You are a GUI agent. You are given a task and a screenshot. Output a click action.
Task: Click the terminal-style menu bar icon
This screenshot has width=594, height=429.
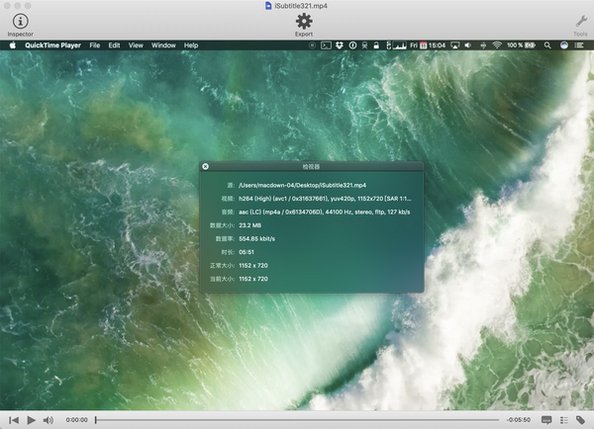326,45
